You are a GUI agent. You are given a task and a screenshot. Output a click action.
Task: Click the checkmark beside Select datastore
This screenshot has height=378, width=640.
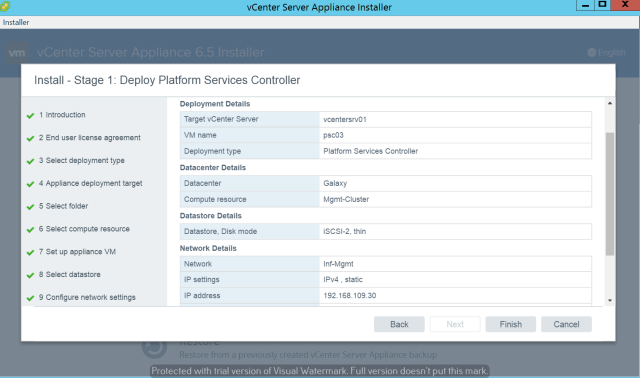[30, 275]
